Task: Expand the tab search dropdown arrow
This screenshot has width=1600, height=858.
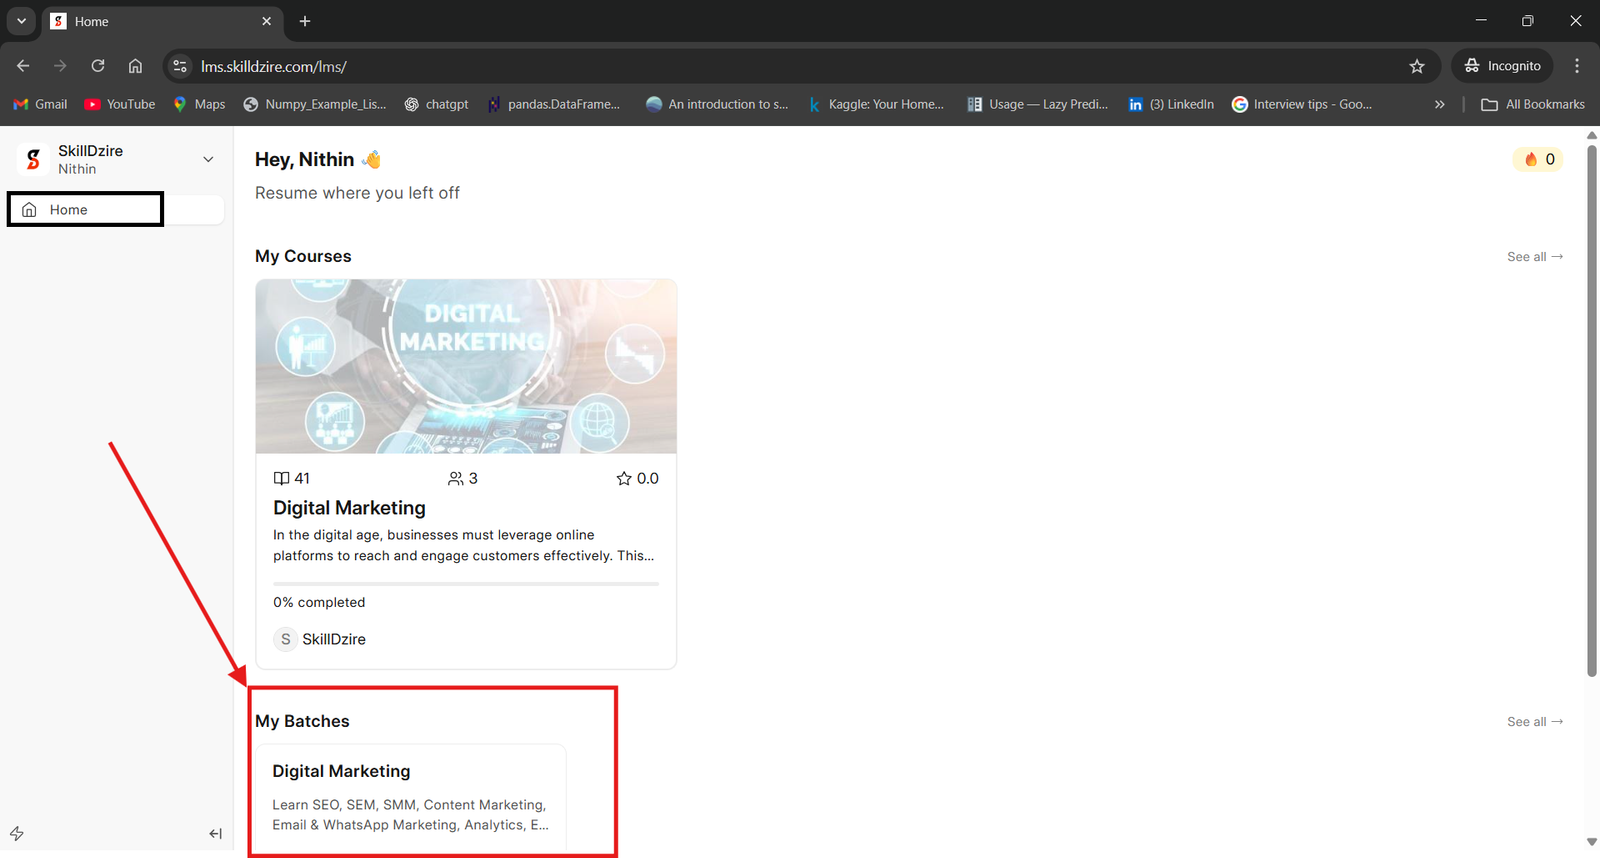Action: coord(21,21)
